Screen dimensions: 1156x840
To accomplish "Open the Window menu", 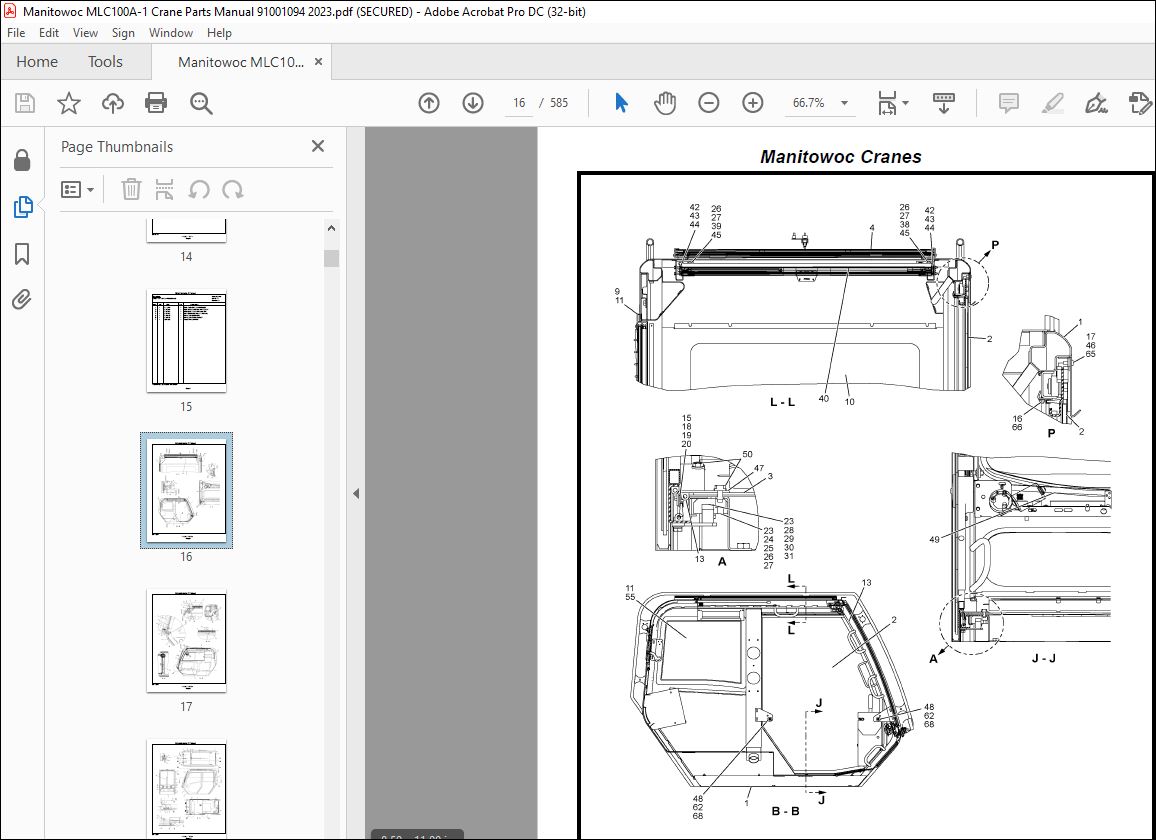I will [x=170, y=32].
